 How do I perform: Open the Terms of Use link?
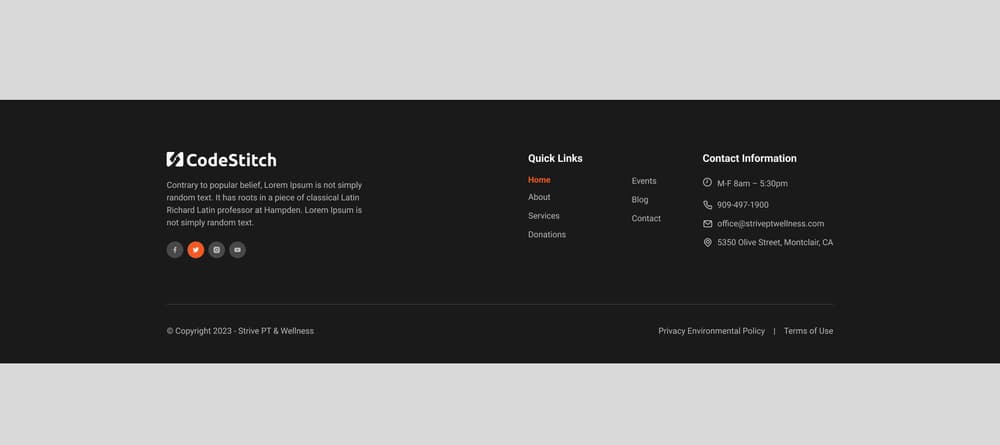point(808,331)
